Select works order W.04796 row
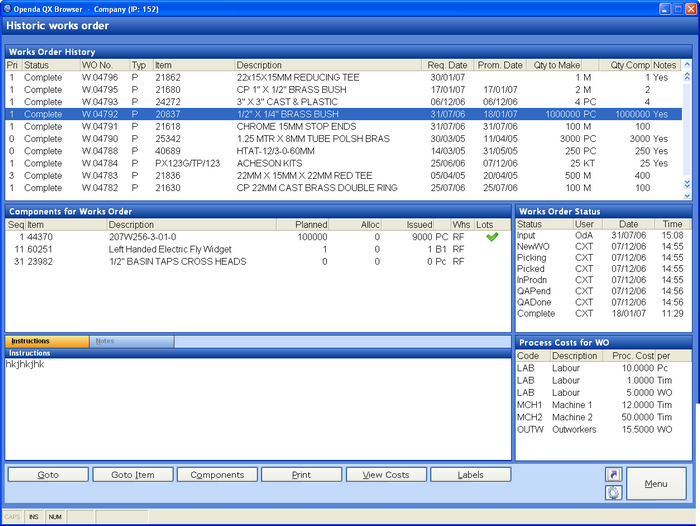Screen dimensions: 700x526 point(343,77)
